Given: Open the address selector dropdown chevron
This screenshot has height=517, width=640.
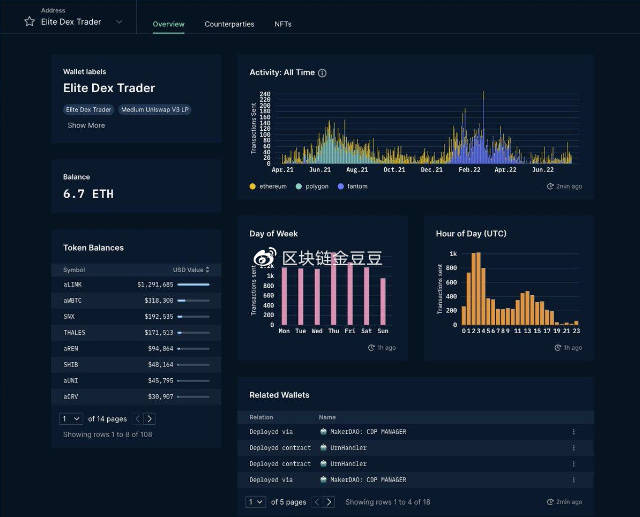Looking at the screenshot, I should coord(120,21).
